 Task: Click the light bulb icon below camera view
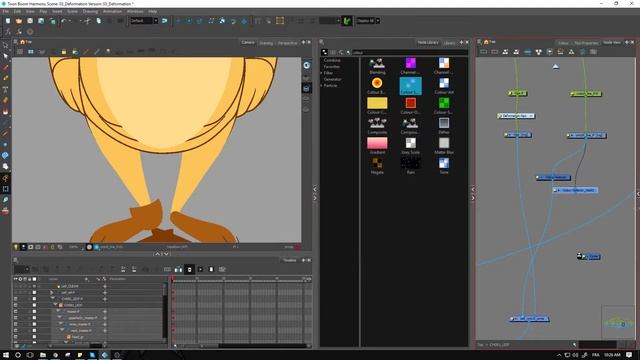(x=16, y=247)
